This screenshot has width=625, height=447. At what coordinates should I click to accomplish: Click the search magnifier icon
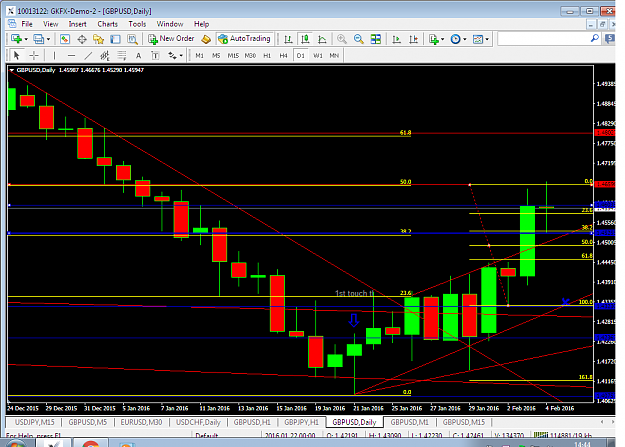tap(595, 39)
